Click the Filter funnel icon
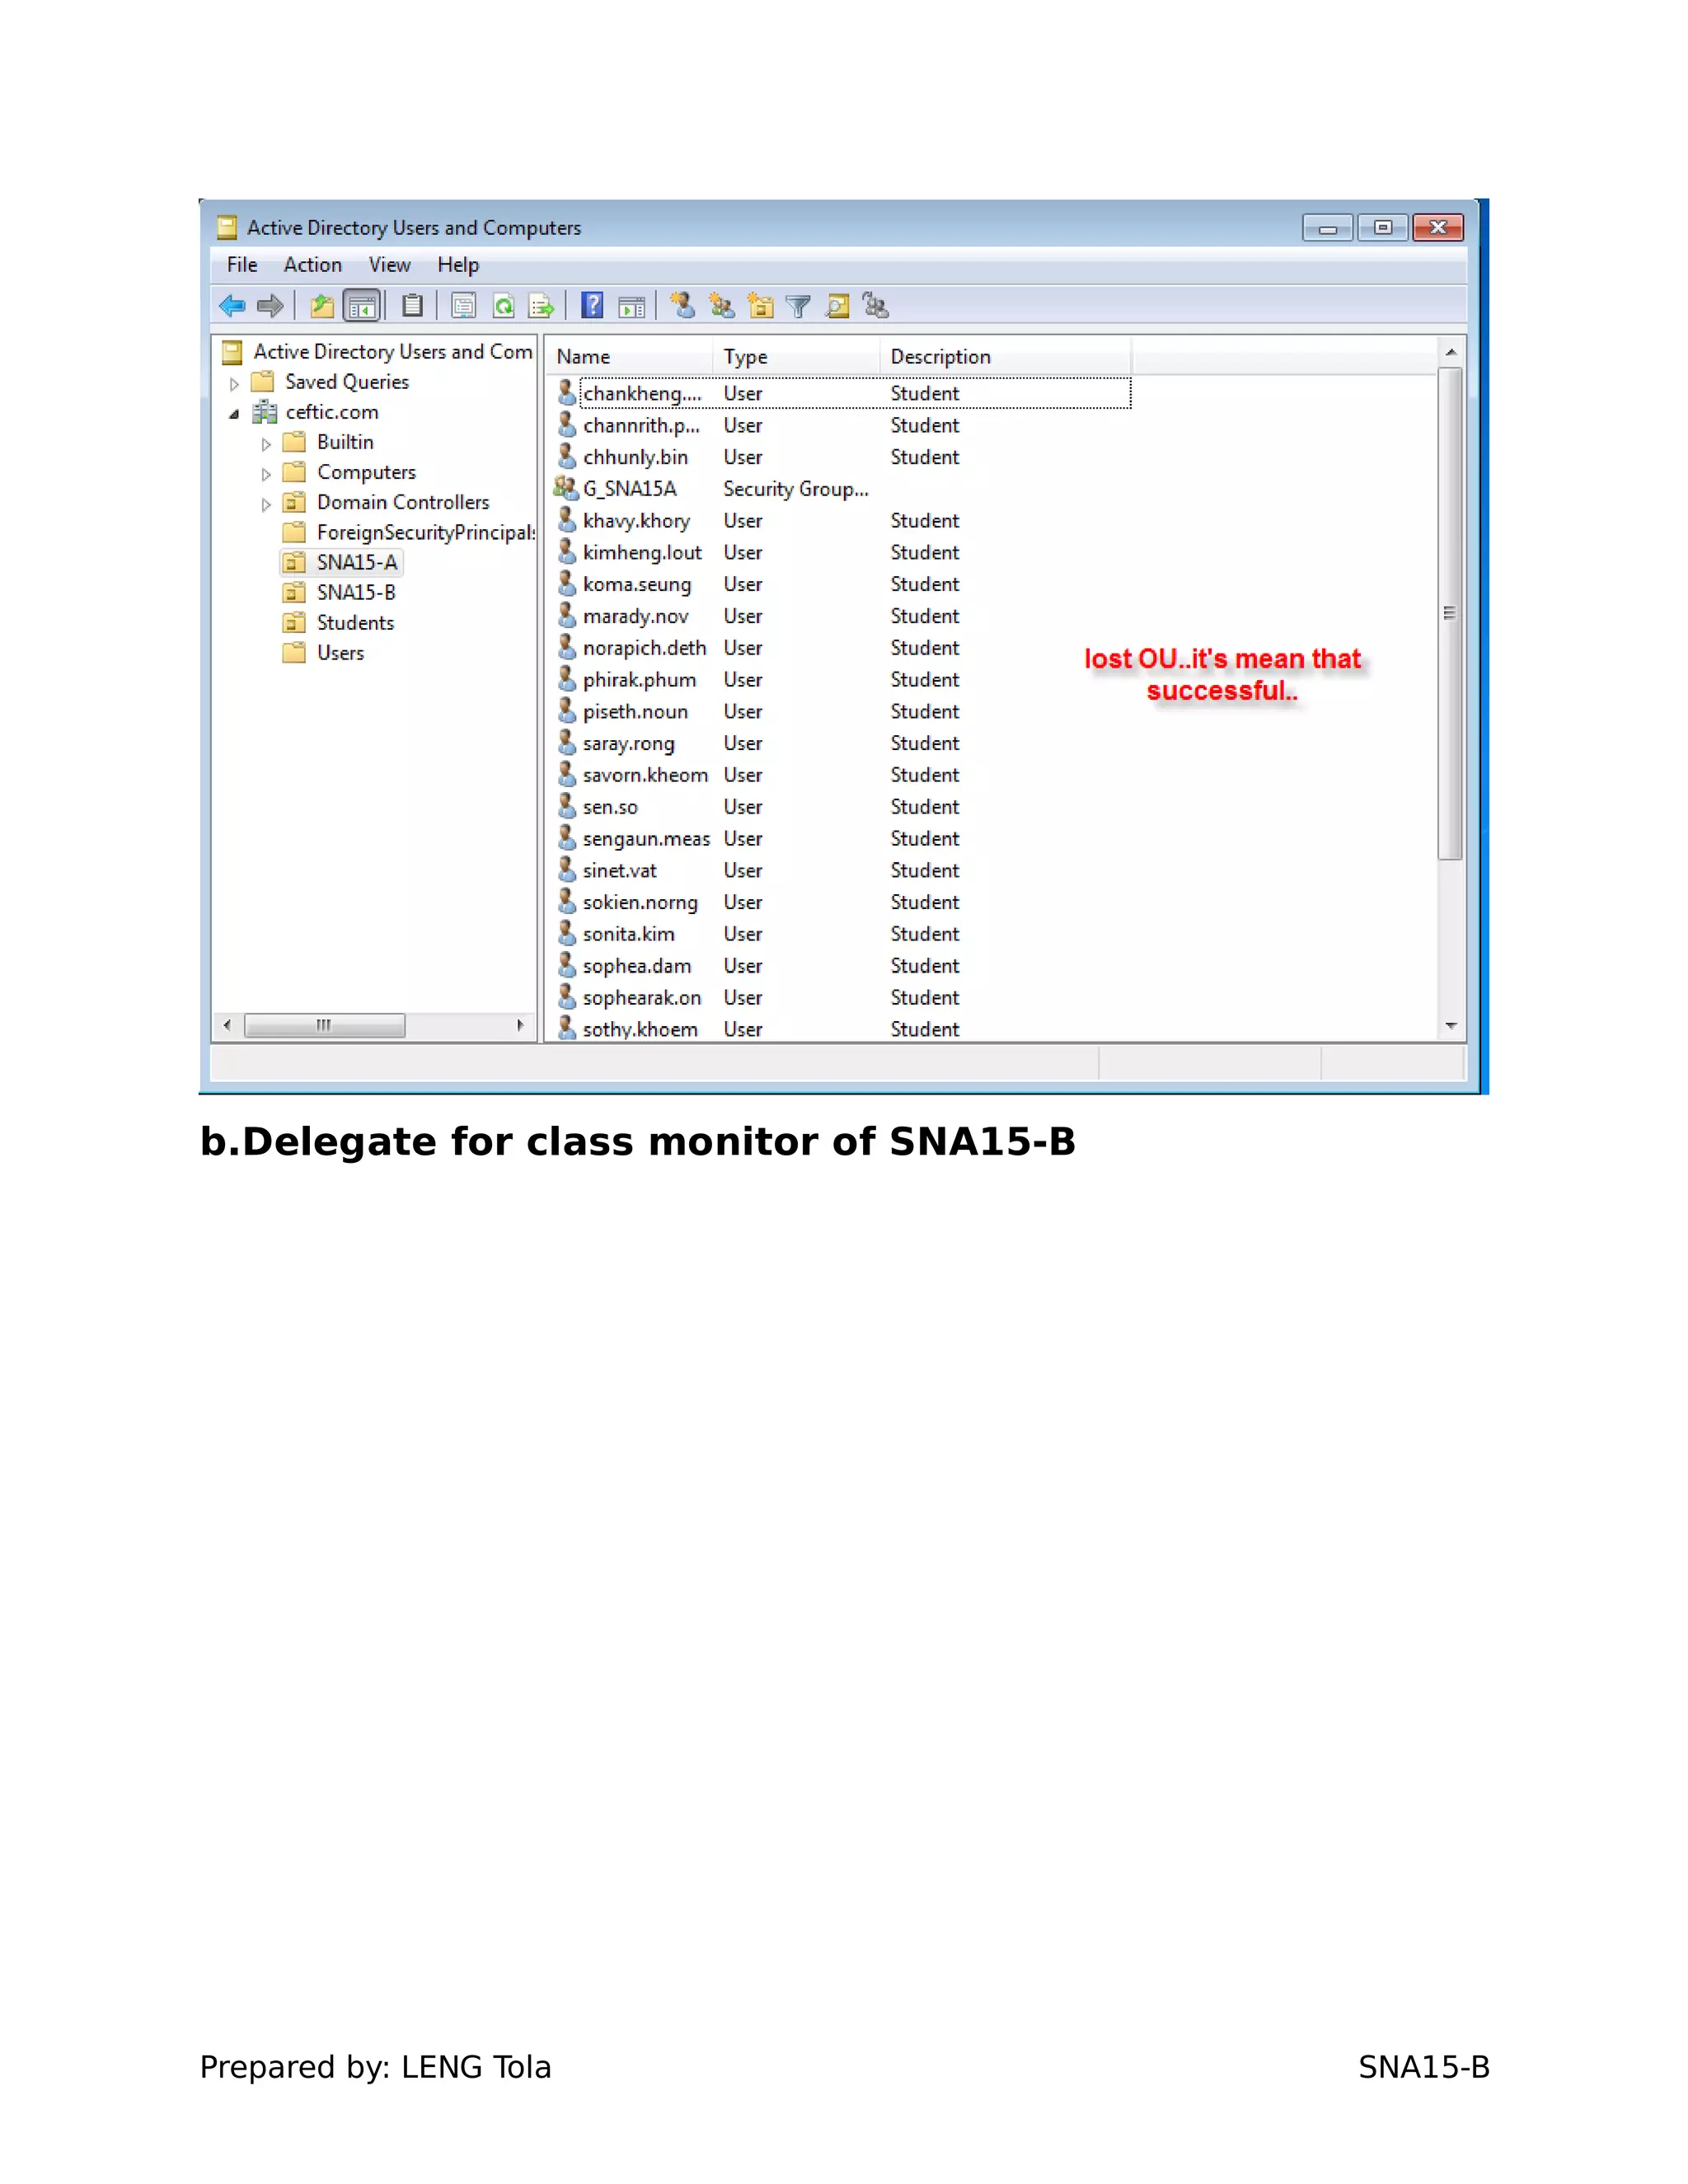 click(798, 307)
